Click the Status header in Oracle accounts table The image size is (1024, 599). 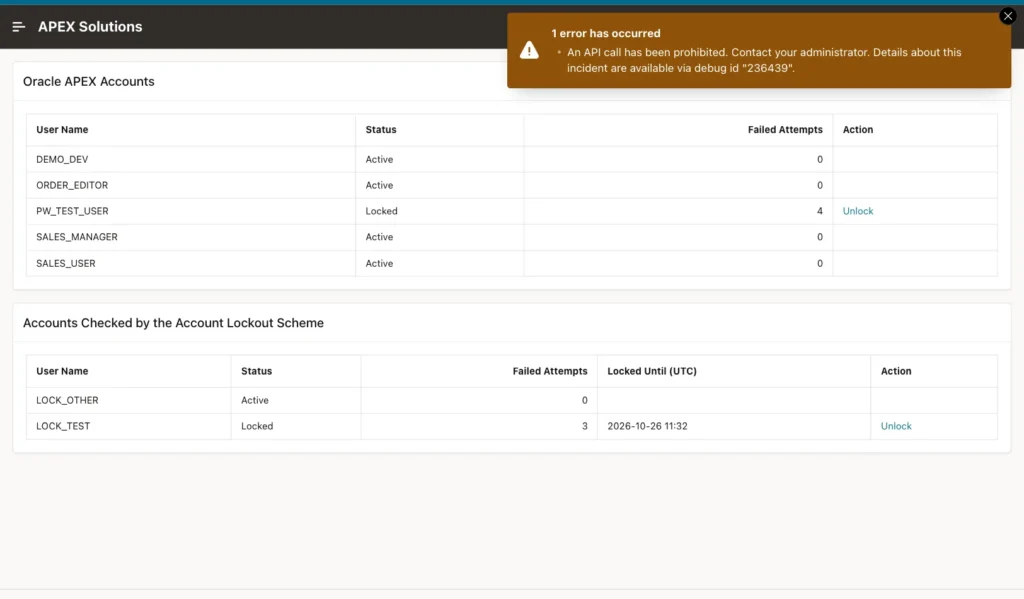pos(381,129)
